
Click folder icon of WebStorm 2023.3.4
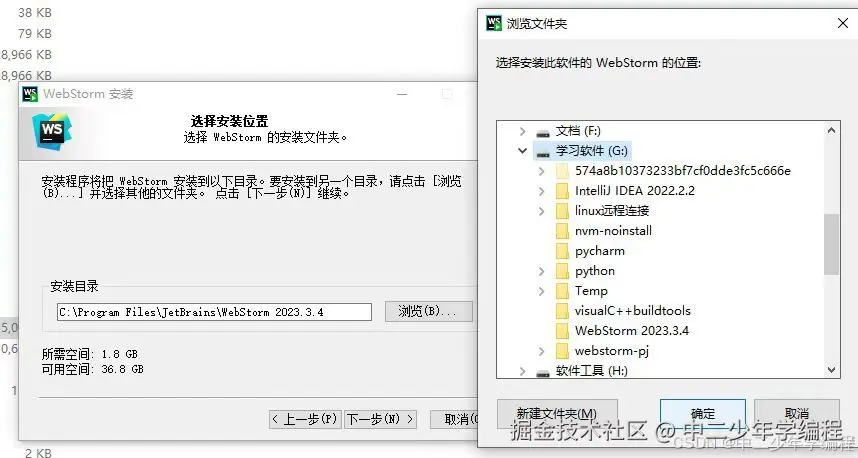(x=563, y=331)
